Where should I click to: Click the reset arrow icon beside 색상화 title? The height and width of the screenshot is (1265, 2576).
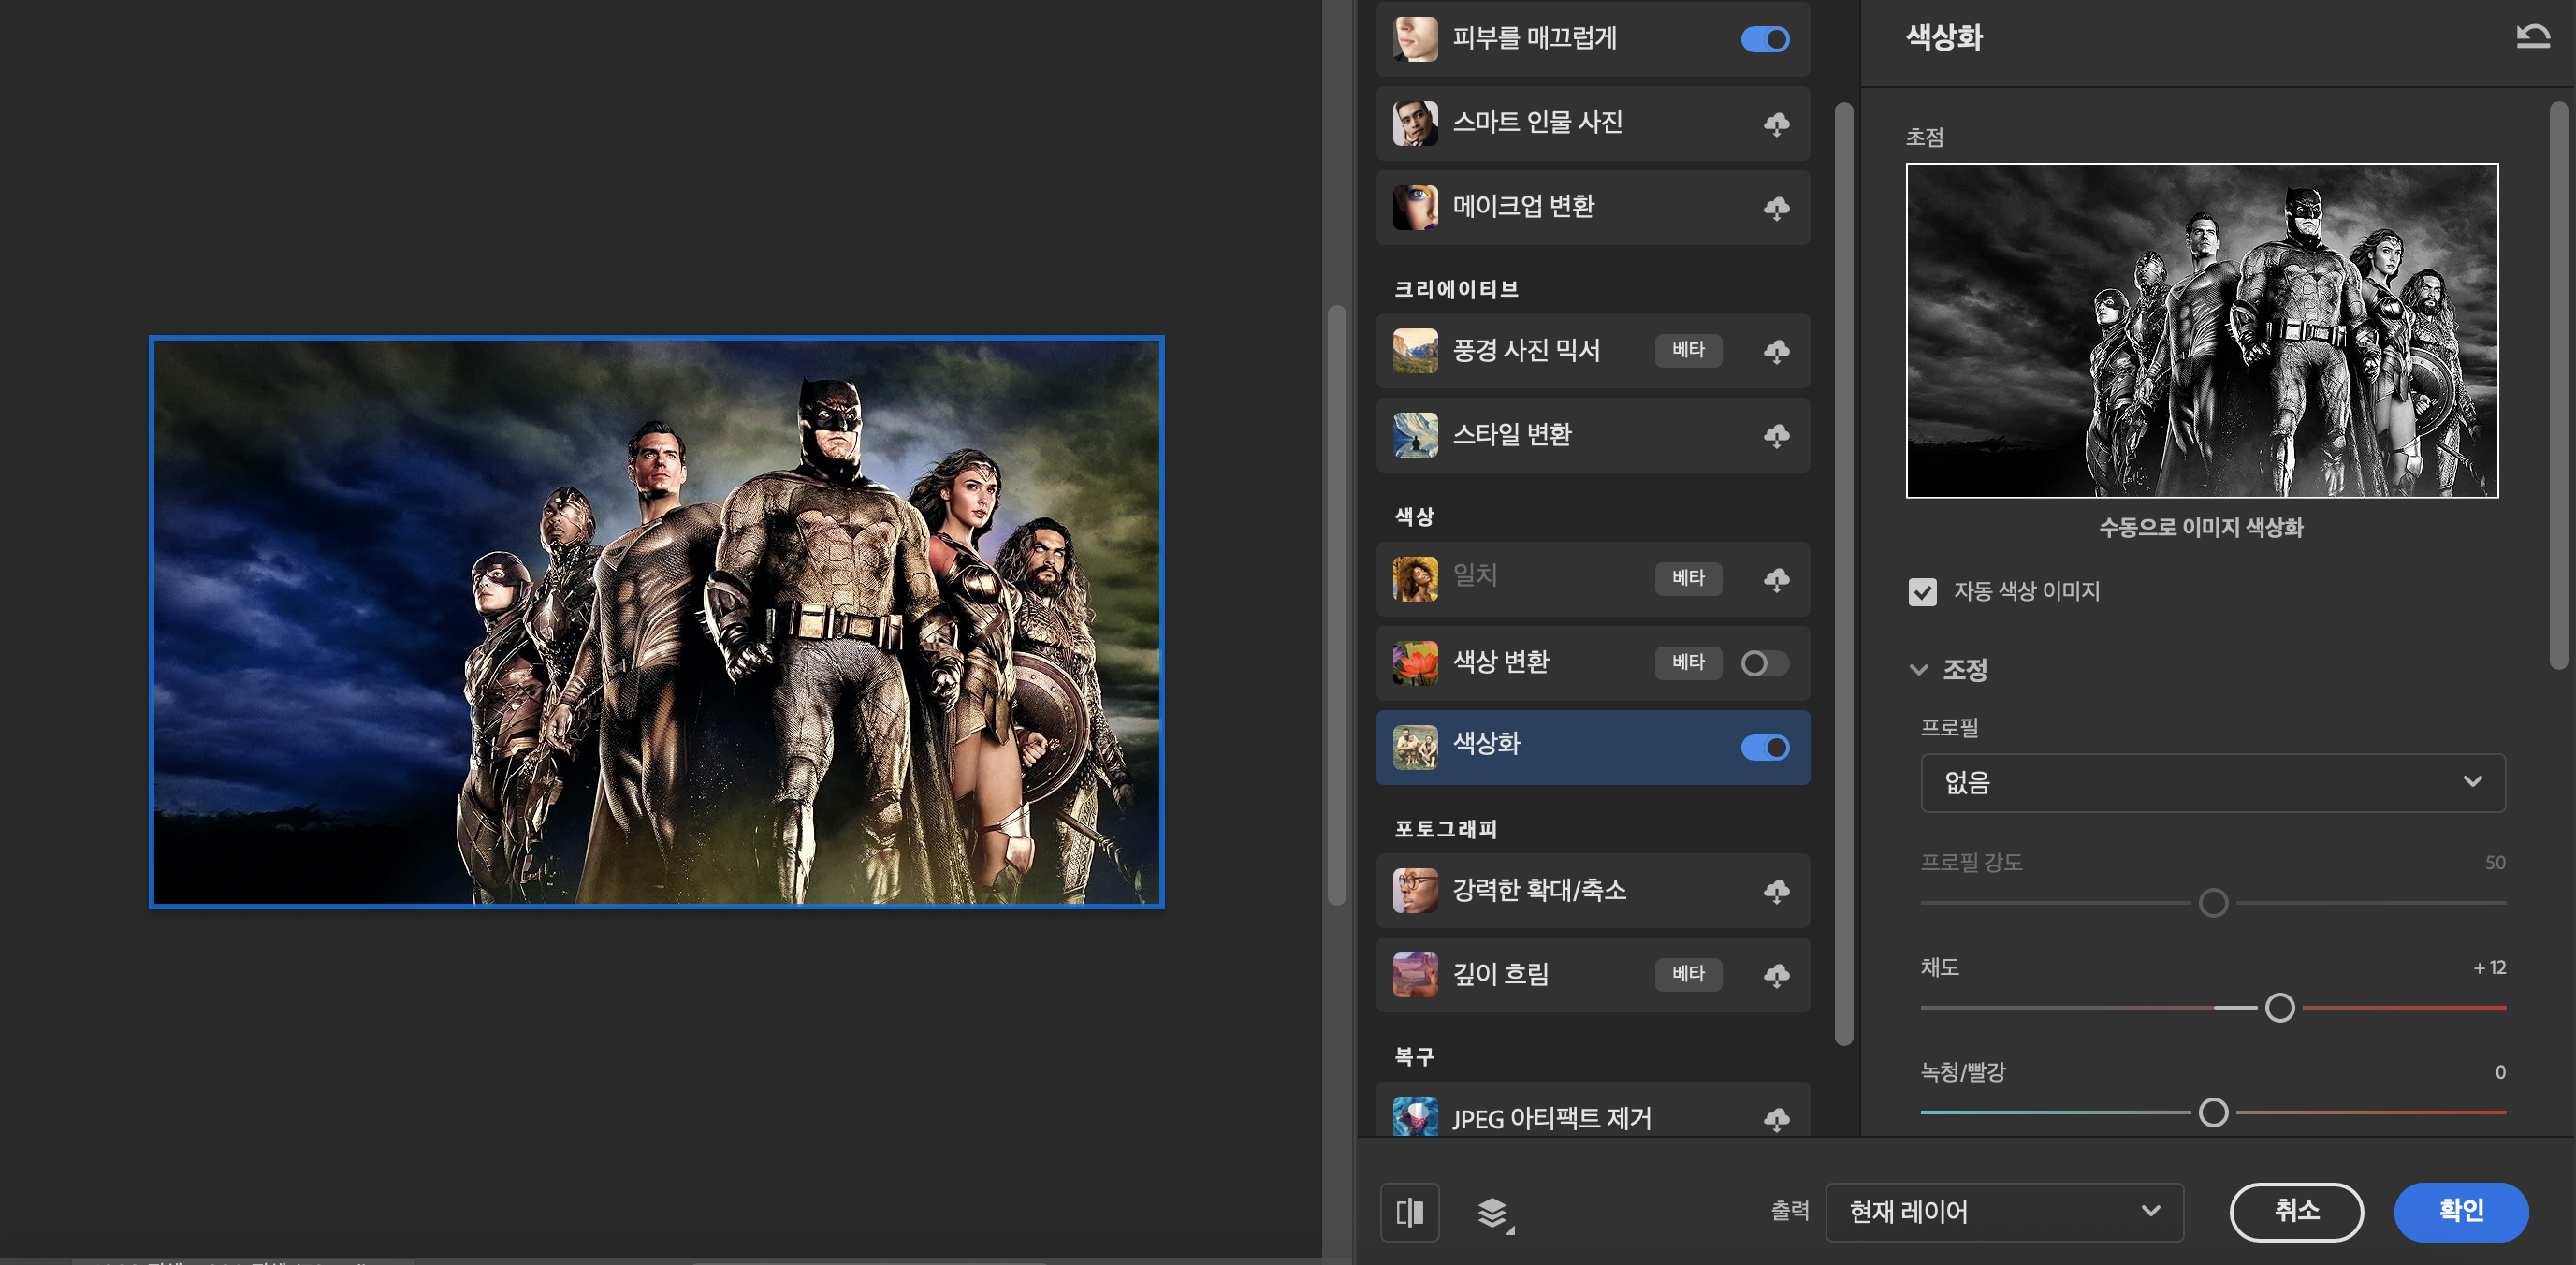[x=2532, y=37]
